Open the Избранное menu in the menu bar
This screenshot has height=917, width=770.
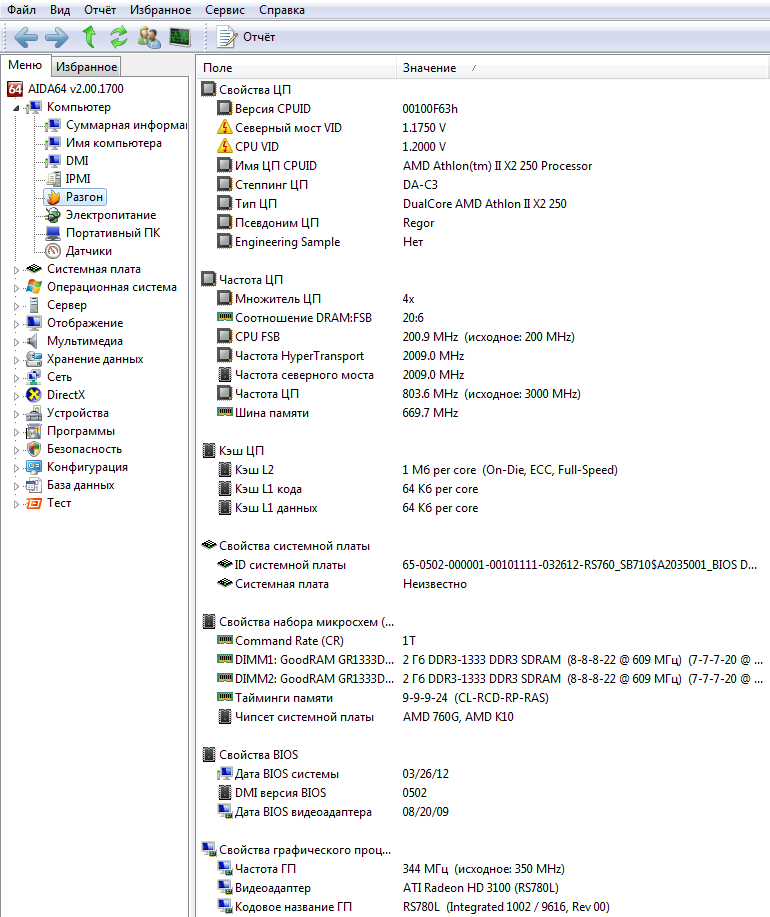click(160, 10)
